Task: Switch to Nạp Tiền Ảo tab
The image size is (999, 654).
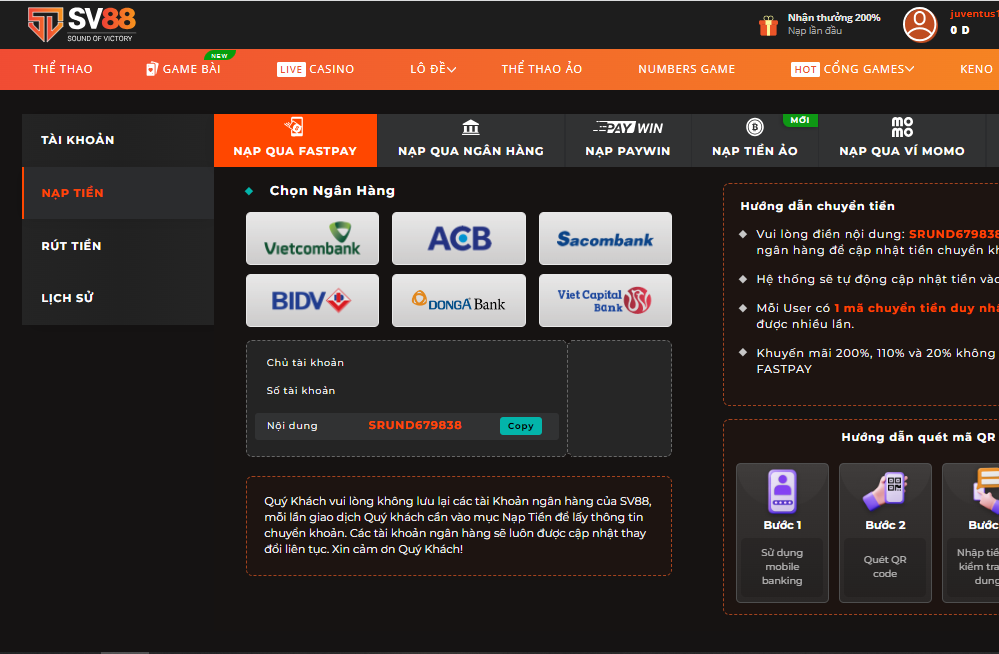Action: (x=754, y=140)
